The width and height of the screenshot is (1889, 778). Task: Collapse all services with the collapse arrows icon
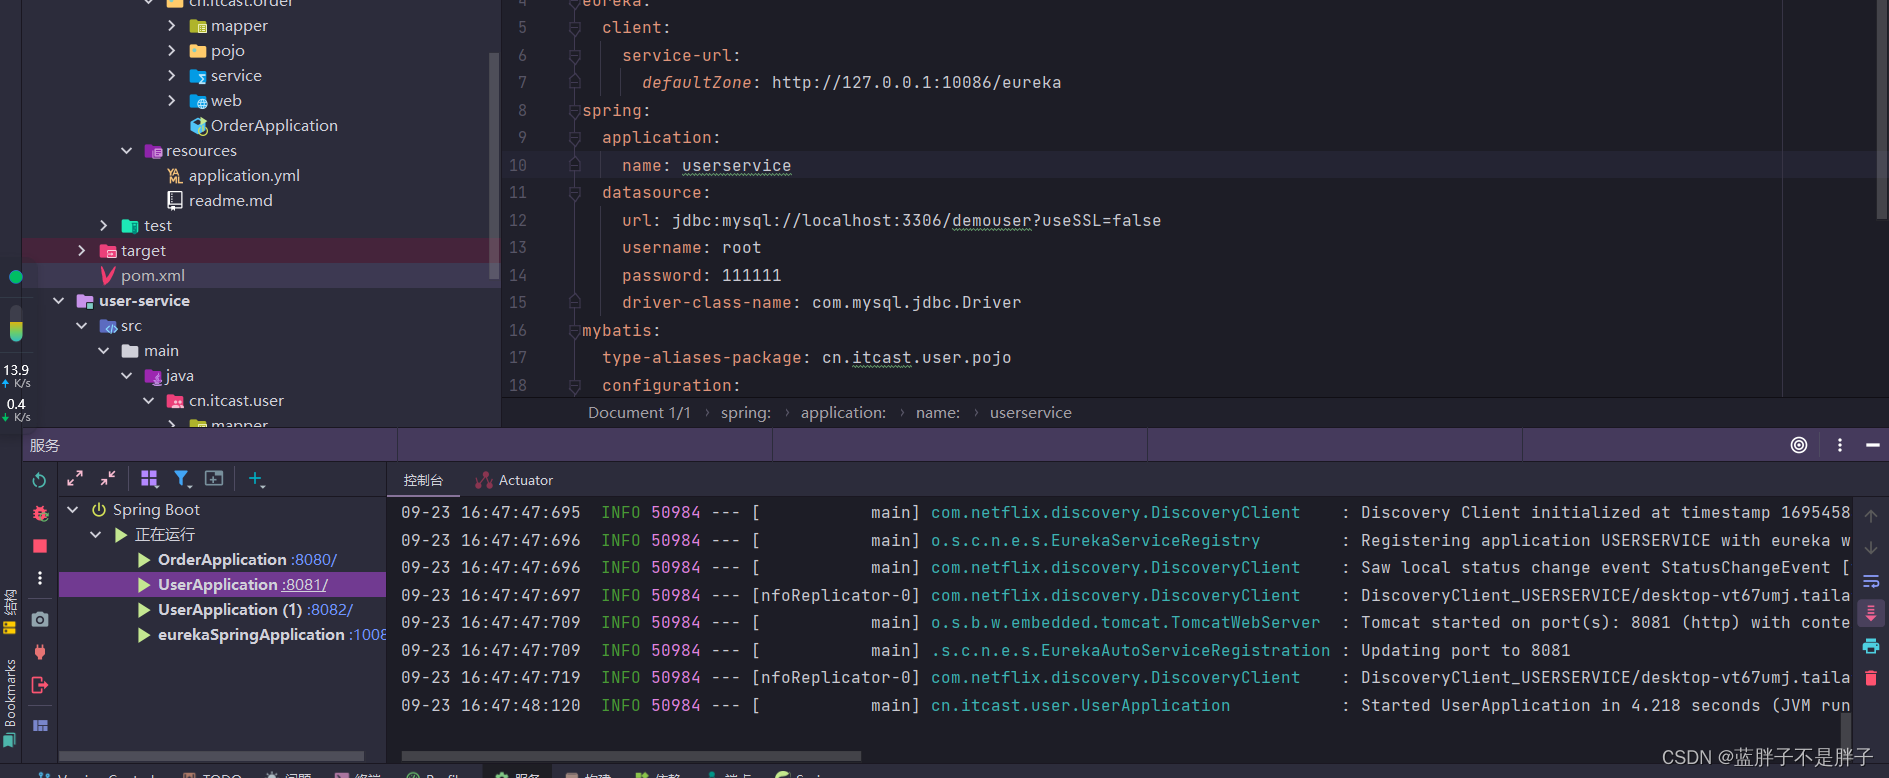tap(108, 479)
